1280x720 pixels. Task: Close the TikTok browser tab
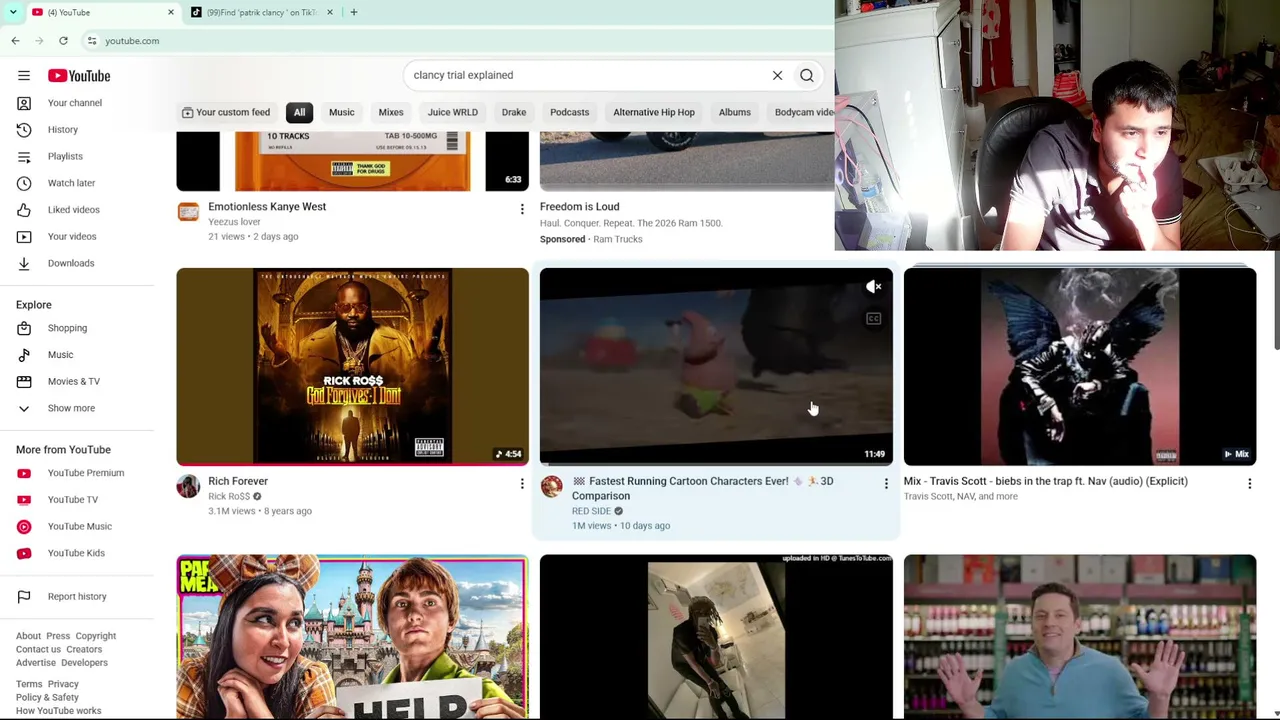pos(330,12)
